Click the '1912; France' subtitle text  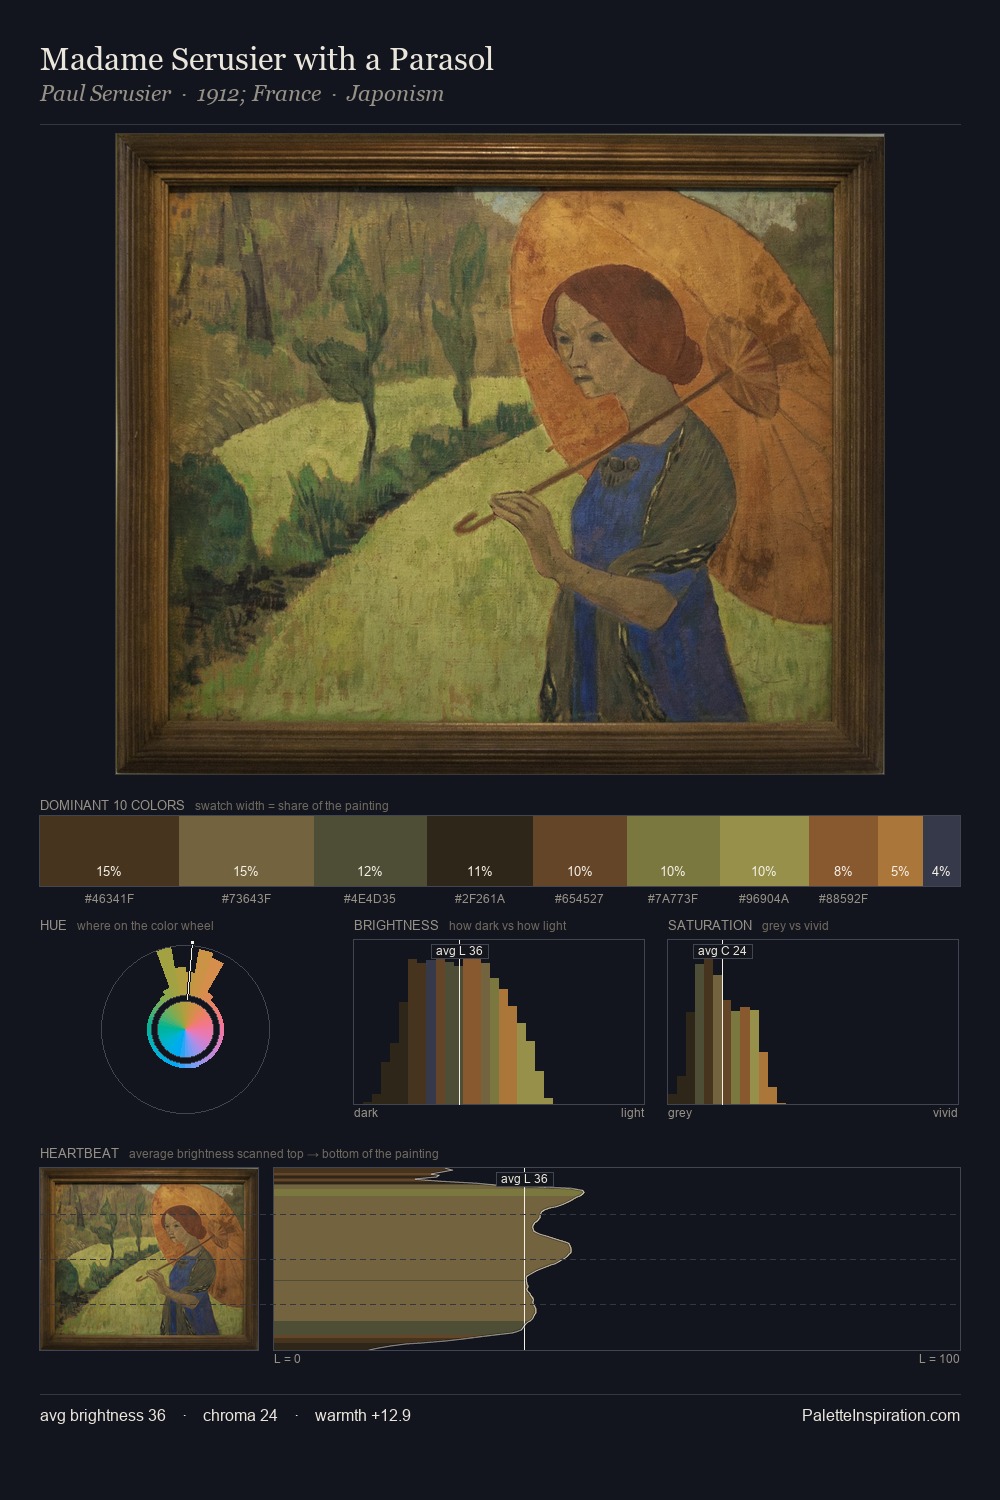coord(259,94)
